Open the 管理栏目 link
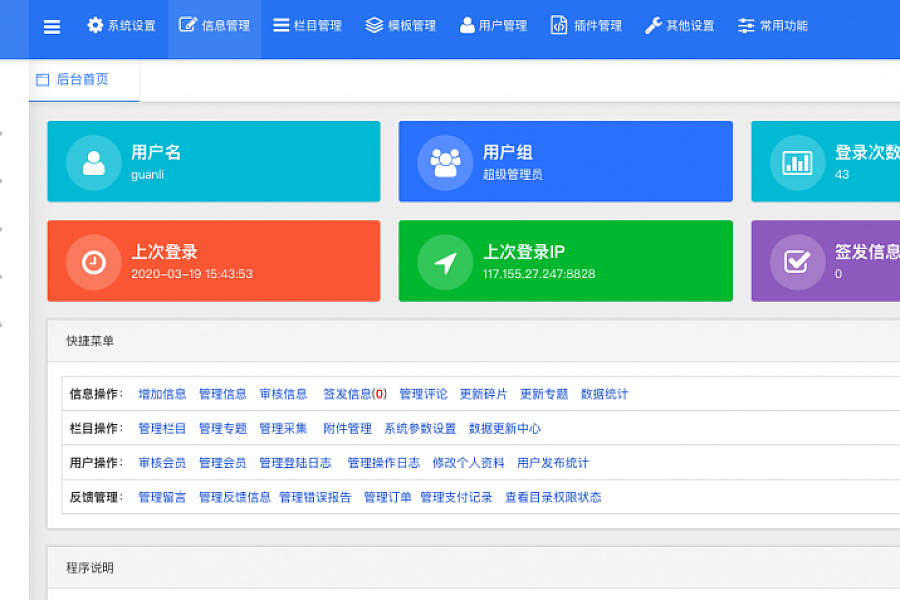 click(162, 428)
